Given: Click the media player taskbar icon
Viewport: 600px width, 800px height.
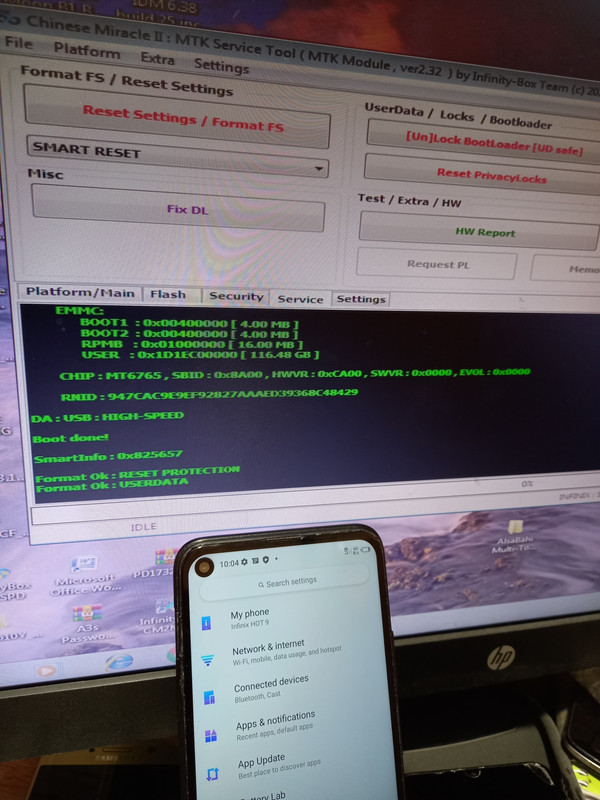Looking at the screenshot, I should tap(46, 670).
